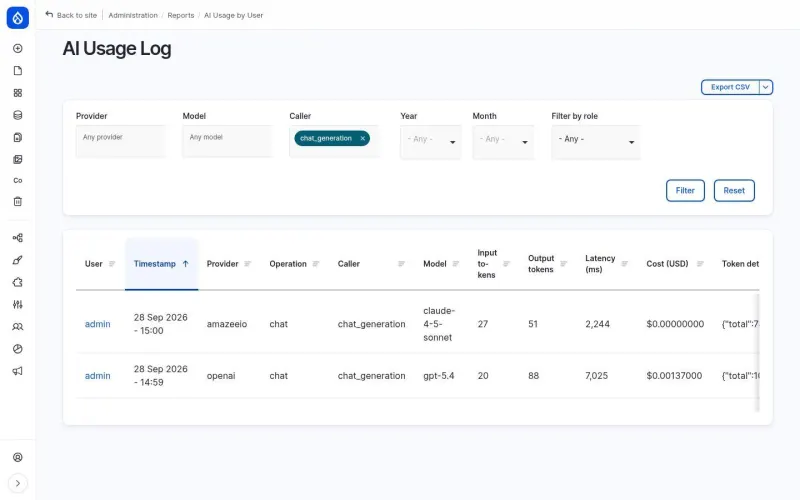The height and width of the screenshot is (500, 800).
Task: Open the People users sidebar icon
Action: pyautogui.click(x=17, y=327)
